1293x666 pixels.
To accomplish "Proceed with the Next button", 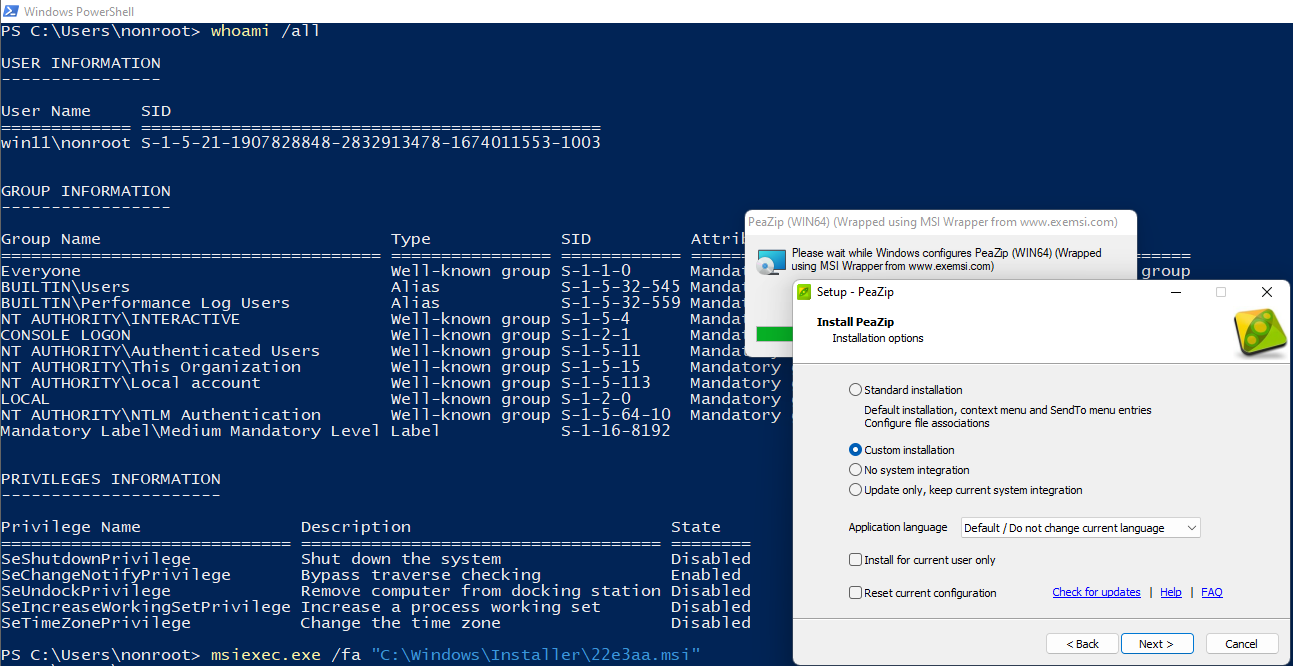I will [1157, 644].
